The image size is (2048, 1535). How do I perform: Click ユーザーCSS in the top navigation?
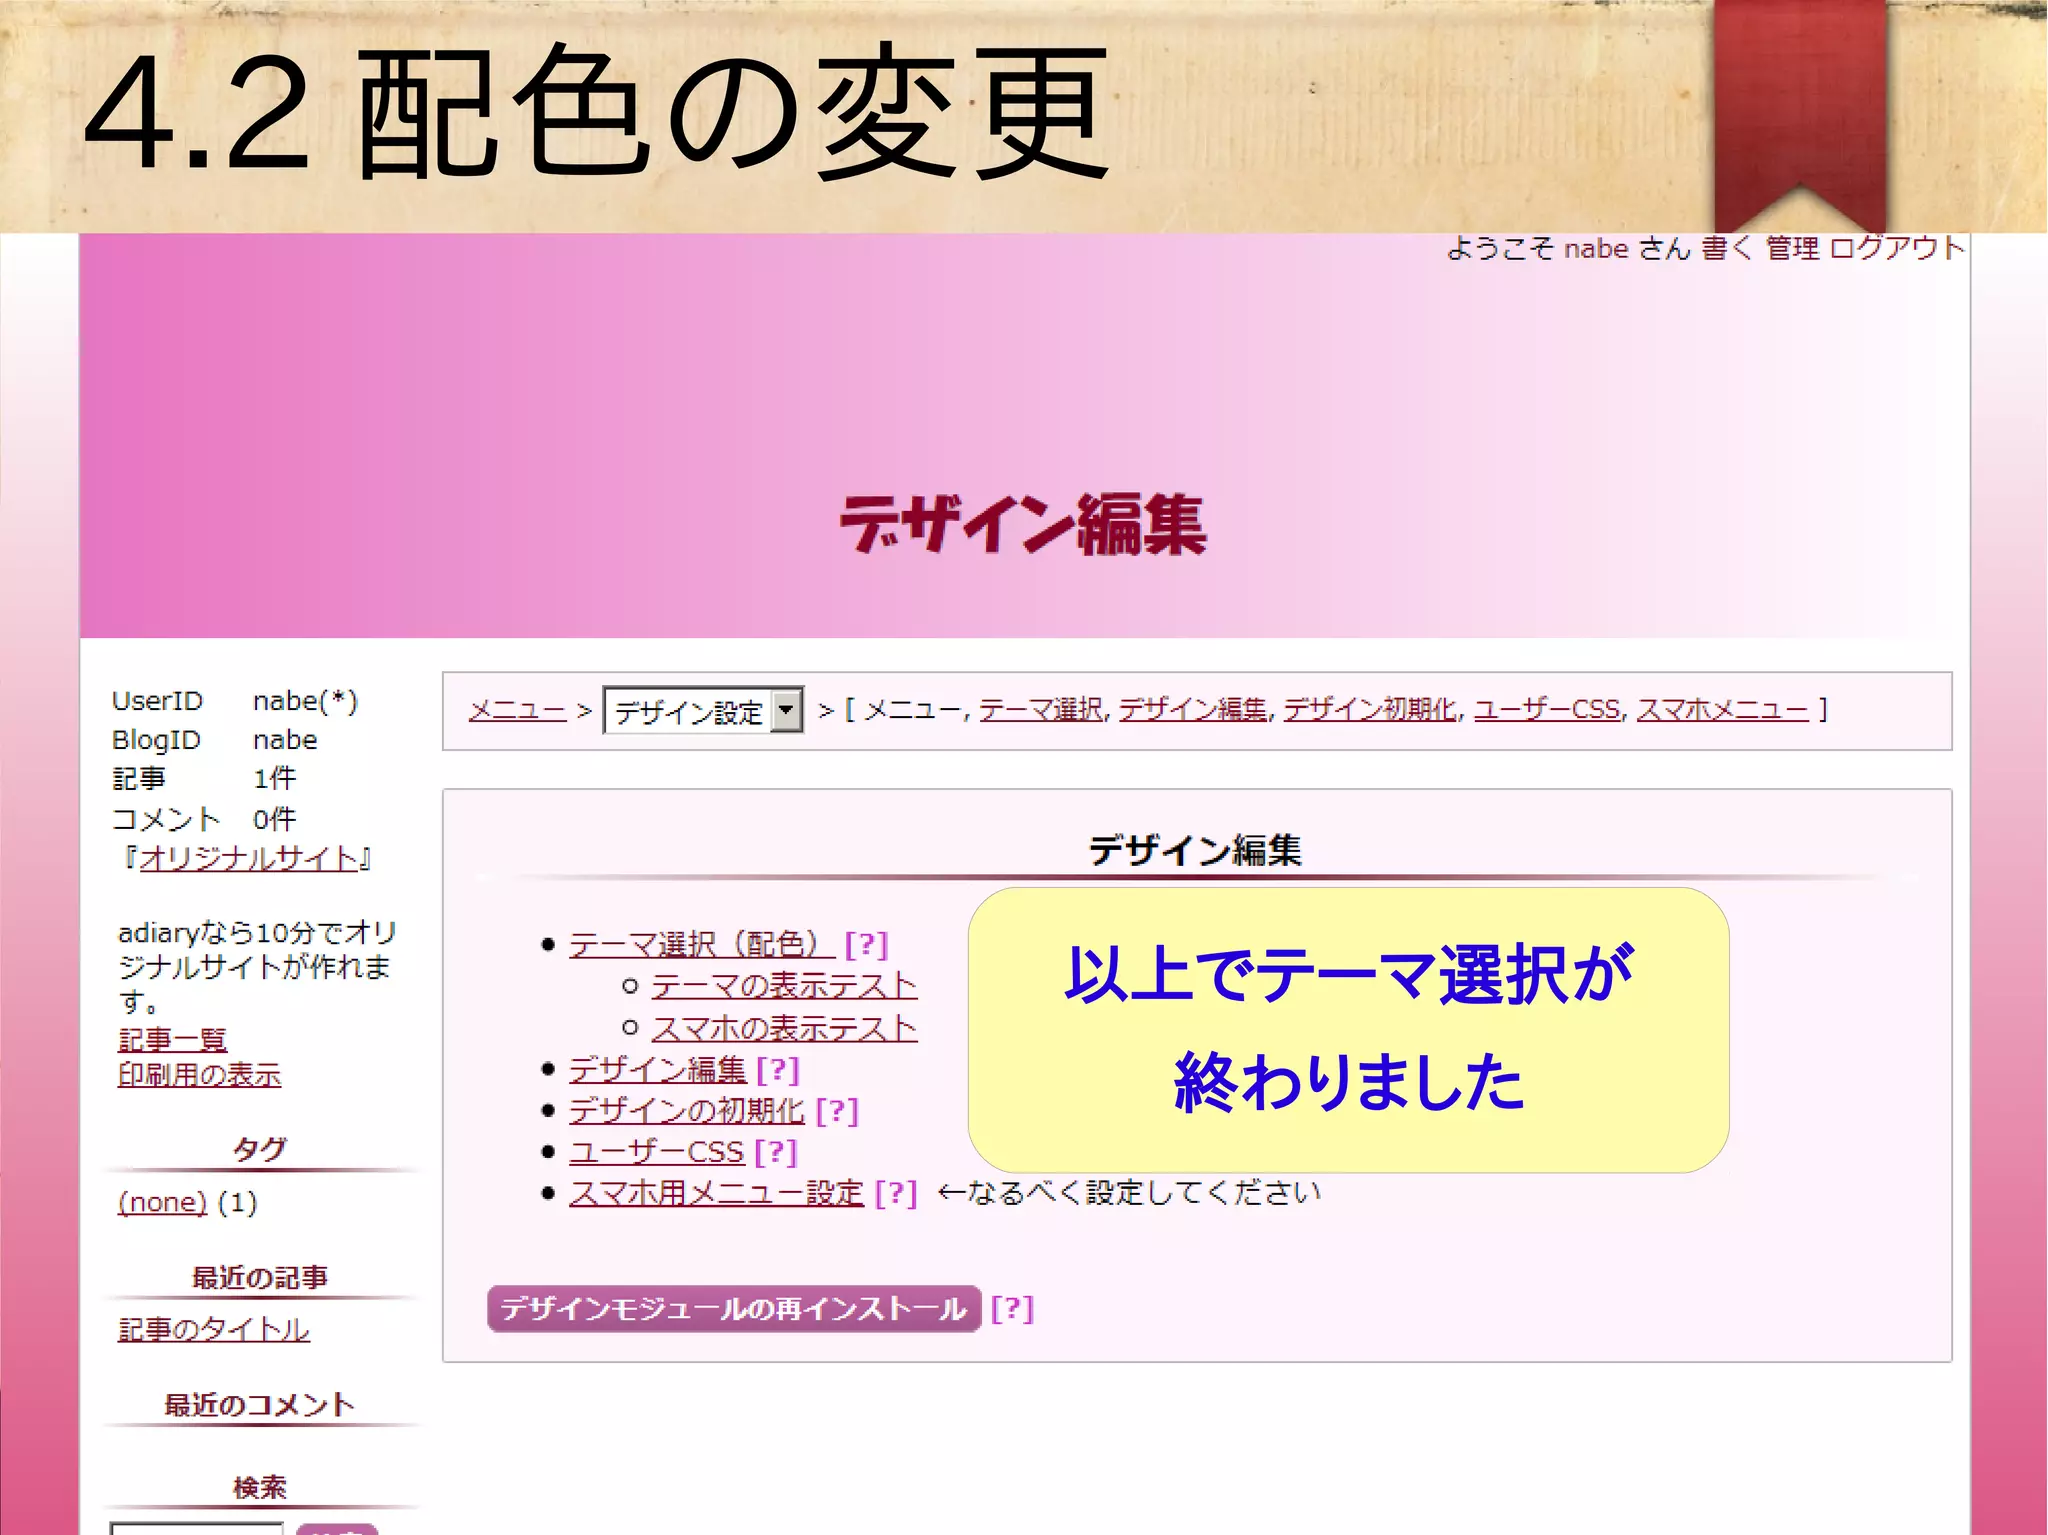[1546, 710]
